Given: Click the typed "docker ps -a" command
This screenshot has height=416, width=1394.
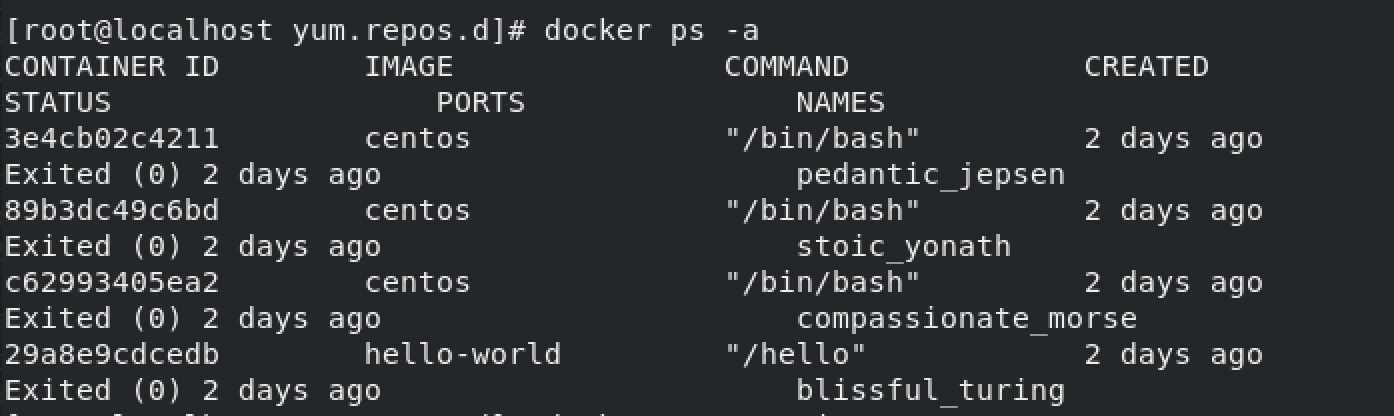Looking at the screenshot, I should (x=651, y=31).
